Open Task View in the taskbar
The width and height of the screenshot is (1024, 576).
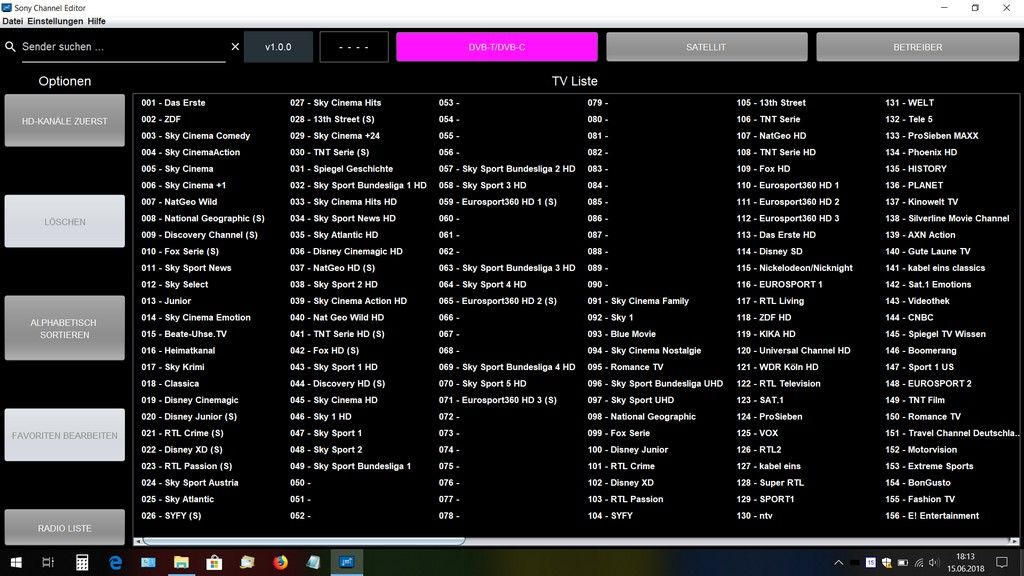pos(48,562)
